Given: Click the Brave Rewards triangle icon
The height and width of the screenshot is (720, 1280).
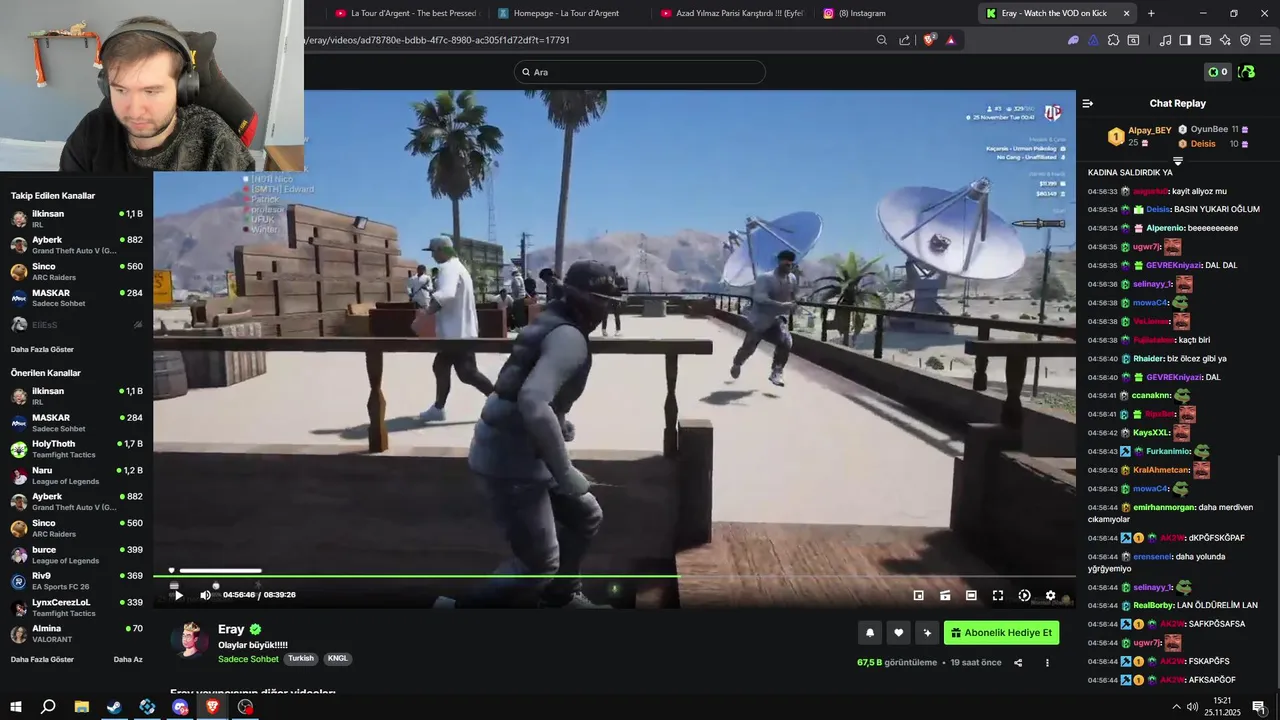Looking at the screenshot, I should 950,40.
